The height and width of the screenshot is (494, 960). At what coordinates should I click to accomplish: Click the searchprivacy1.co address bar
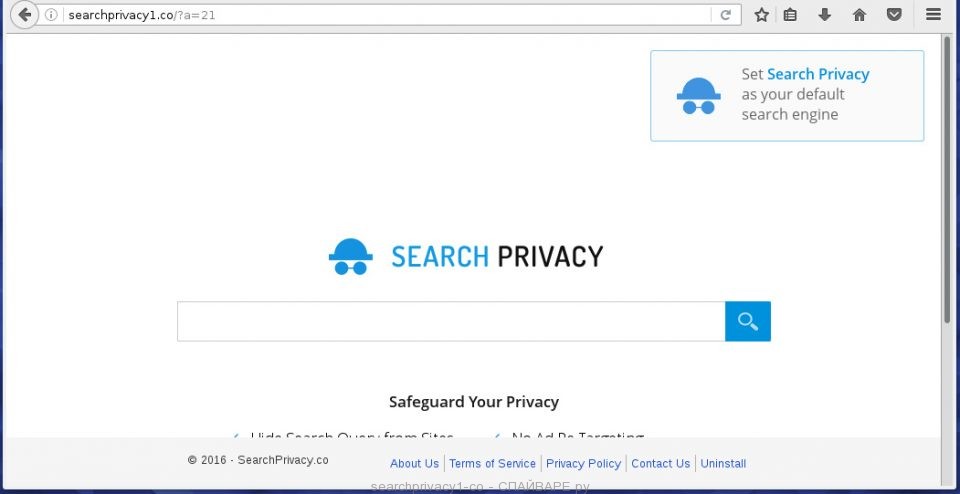pyautogui.click(x=386, y=15)
